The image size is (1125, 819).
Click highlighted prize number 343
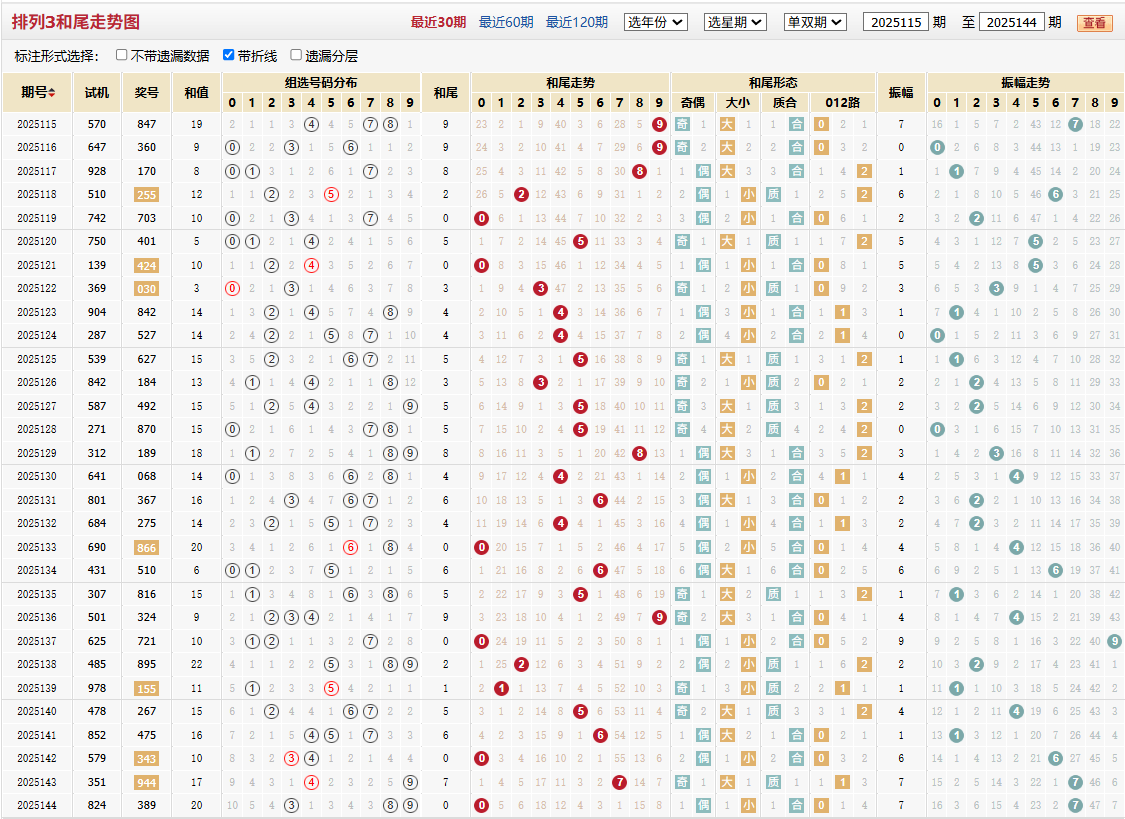point(146,759)
